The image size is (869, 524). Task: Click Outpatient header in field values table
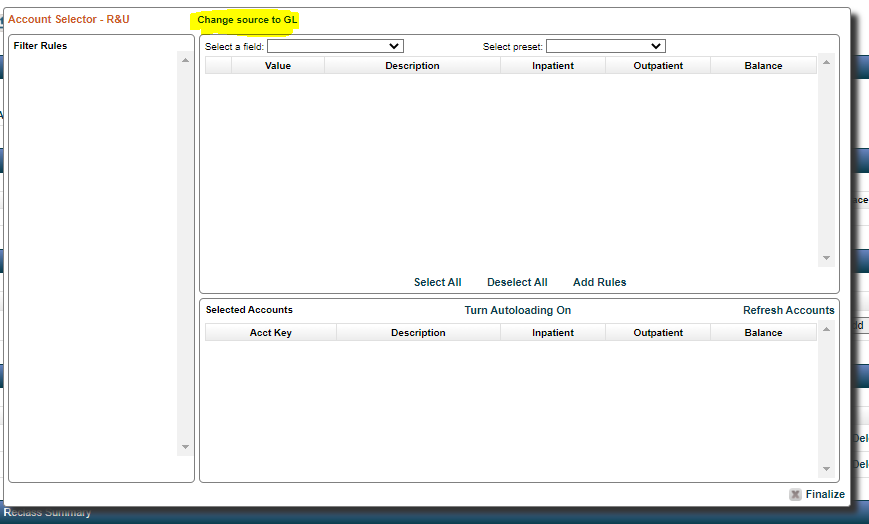tap(658, 65)
